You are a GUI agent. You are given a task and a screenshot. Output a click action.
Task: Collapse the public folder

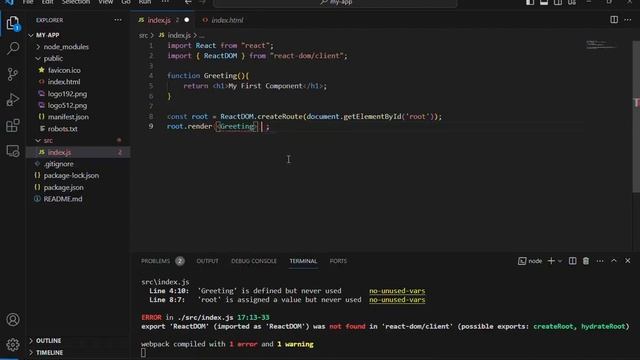tap(38, 59)
